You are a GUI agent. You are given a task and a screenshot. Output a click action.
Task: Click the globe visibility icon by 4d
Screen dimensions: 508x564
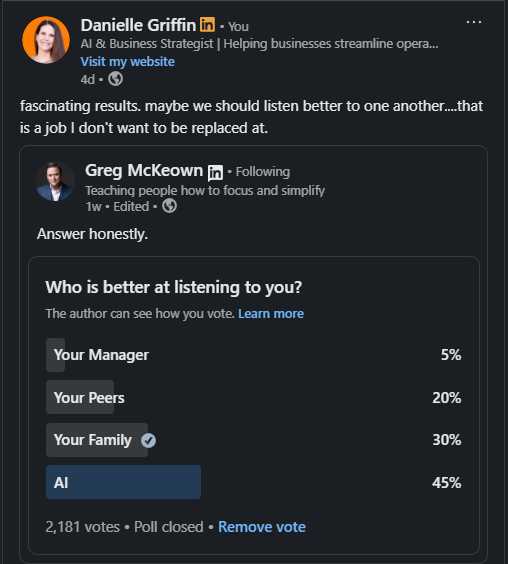click(x=115, y=79)
